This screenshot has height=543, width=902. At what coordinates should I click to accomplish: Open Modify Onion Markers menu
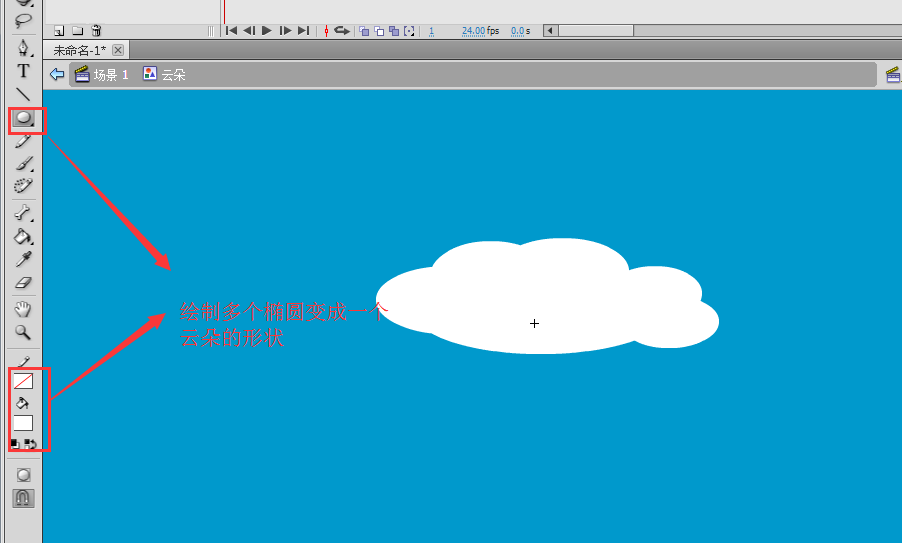coord(409,31)
